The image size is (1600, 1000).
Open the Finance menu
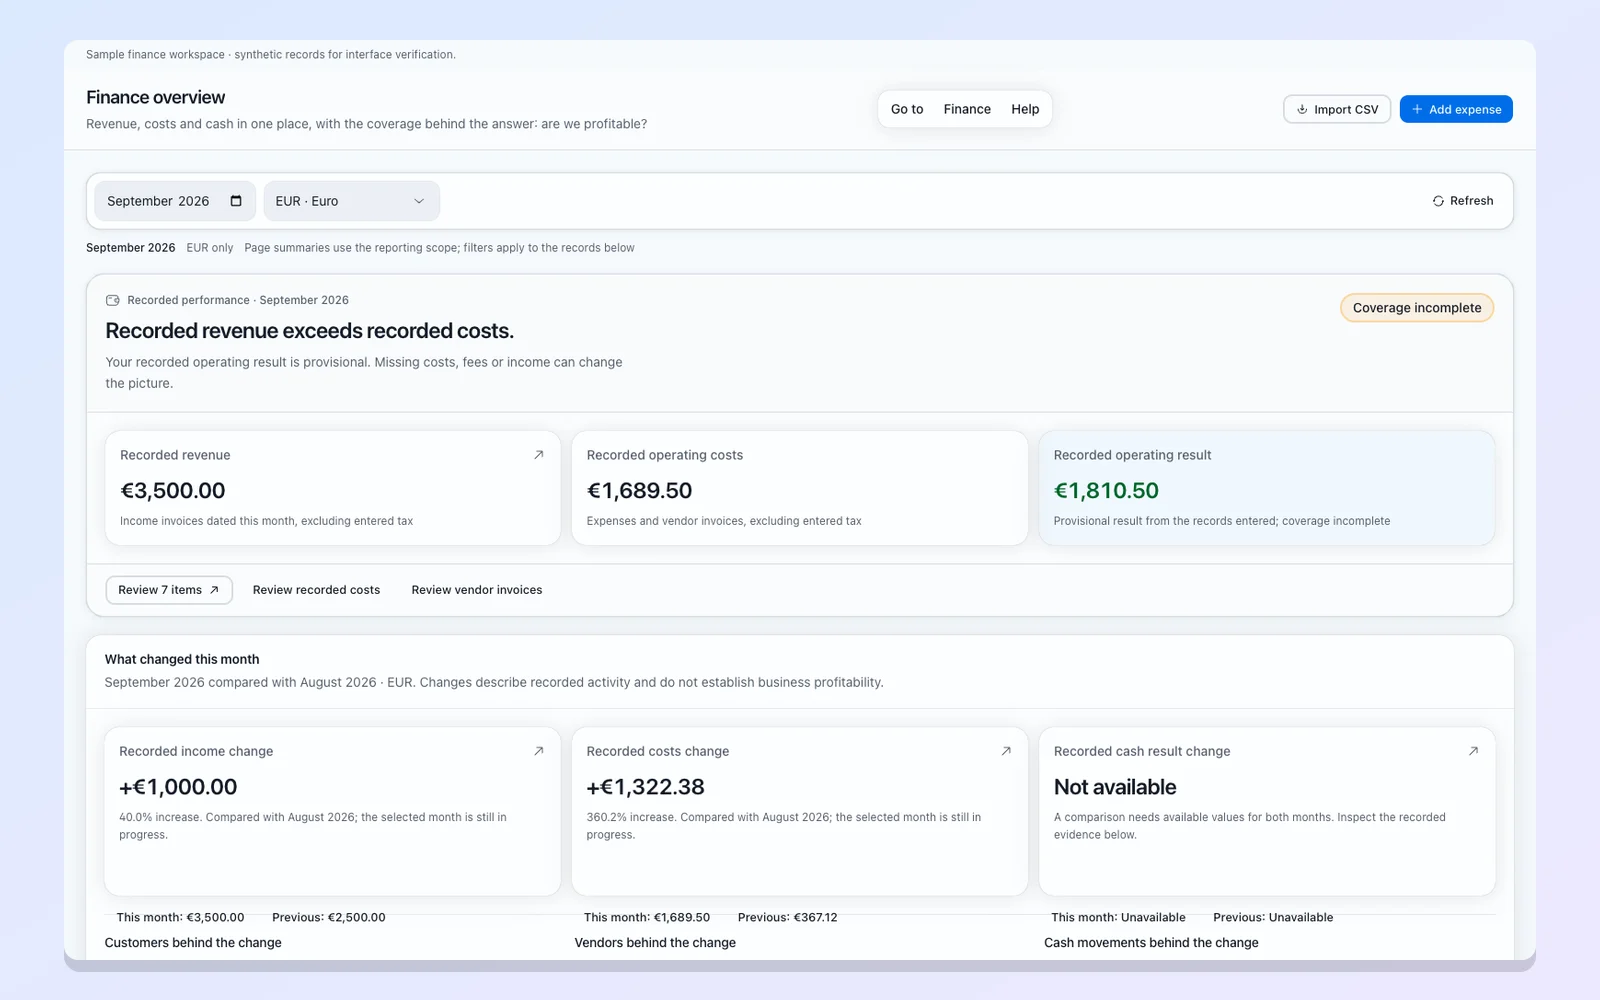pos(967,109)
